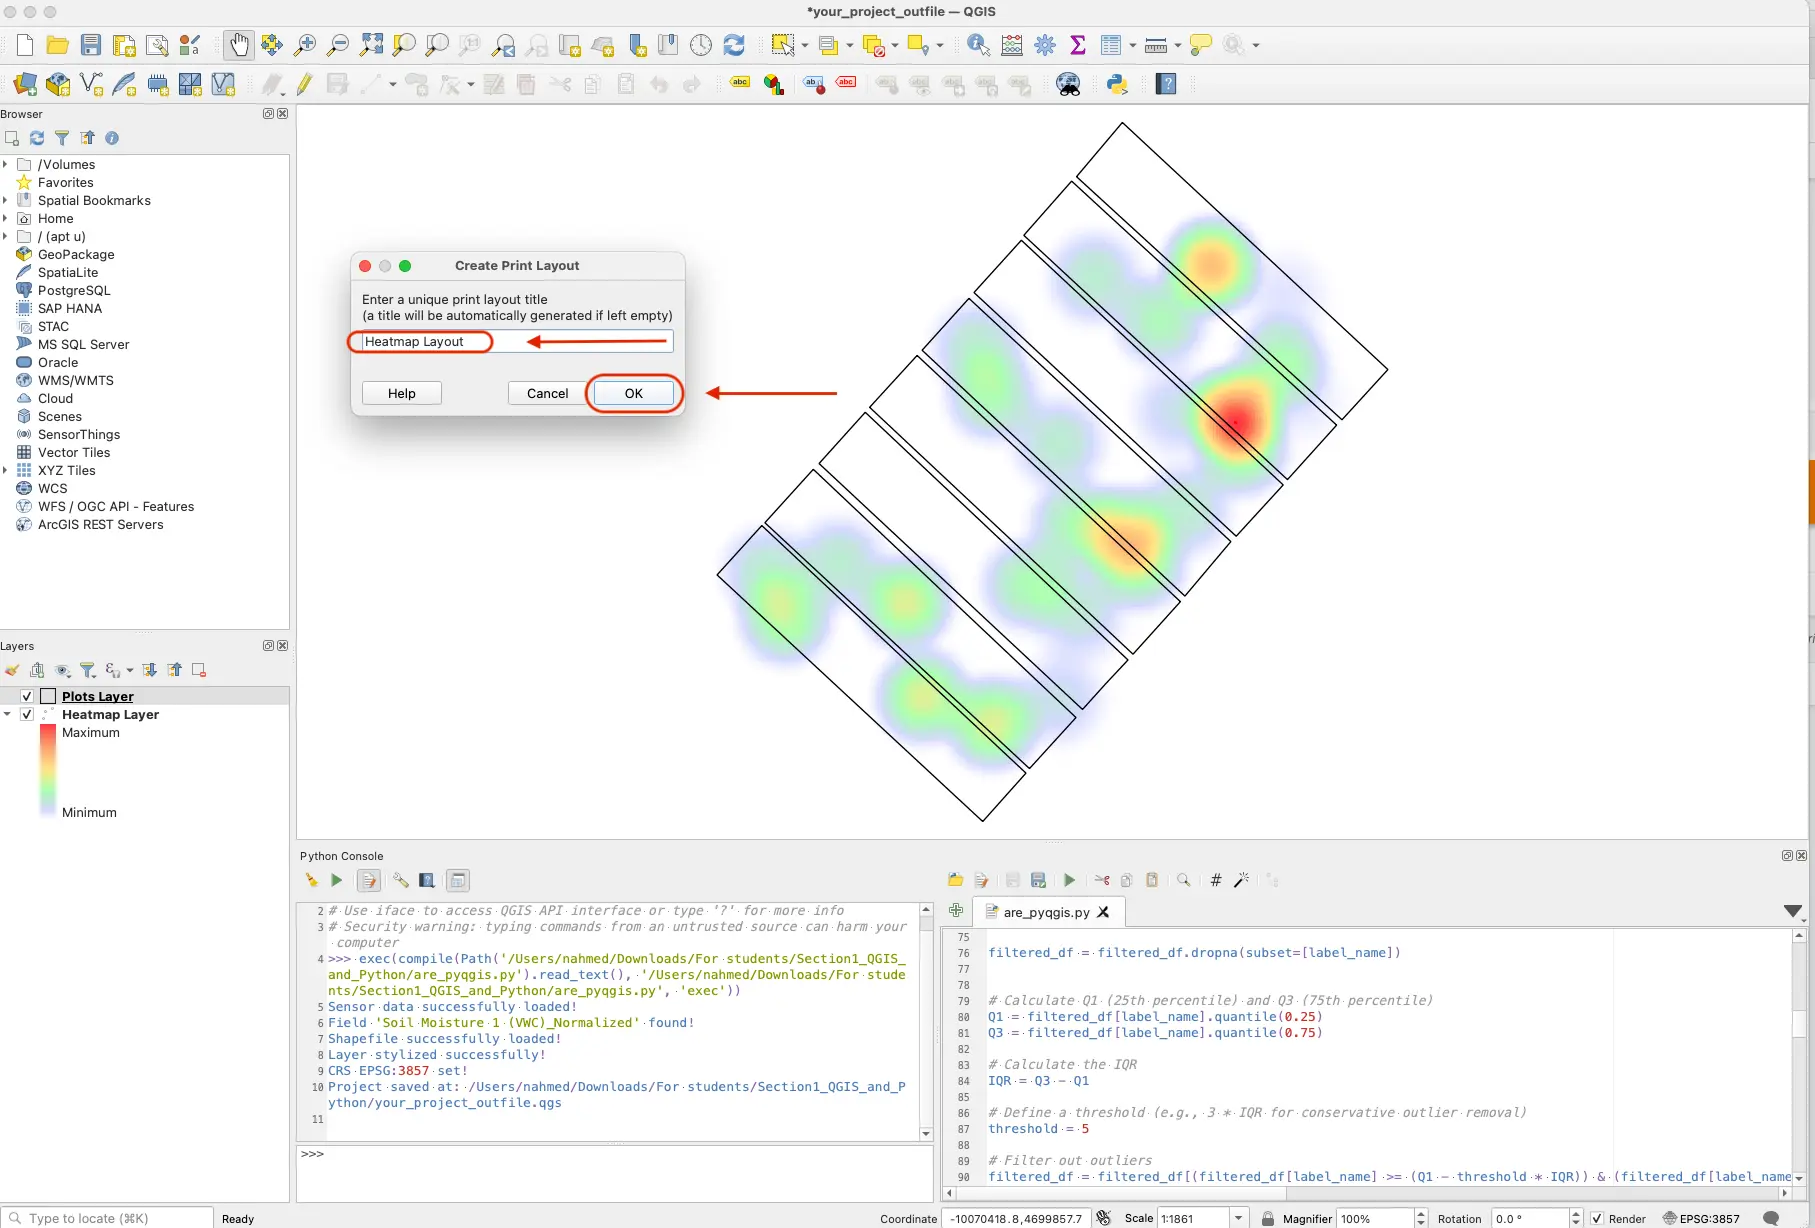Select the Identify Features tool
1815x1228 pixels.
(978, 45)
